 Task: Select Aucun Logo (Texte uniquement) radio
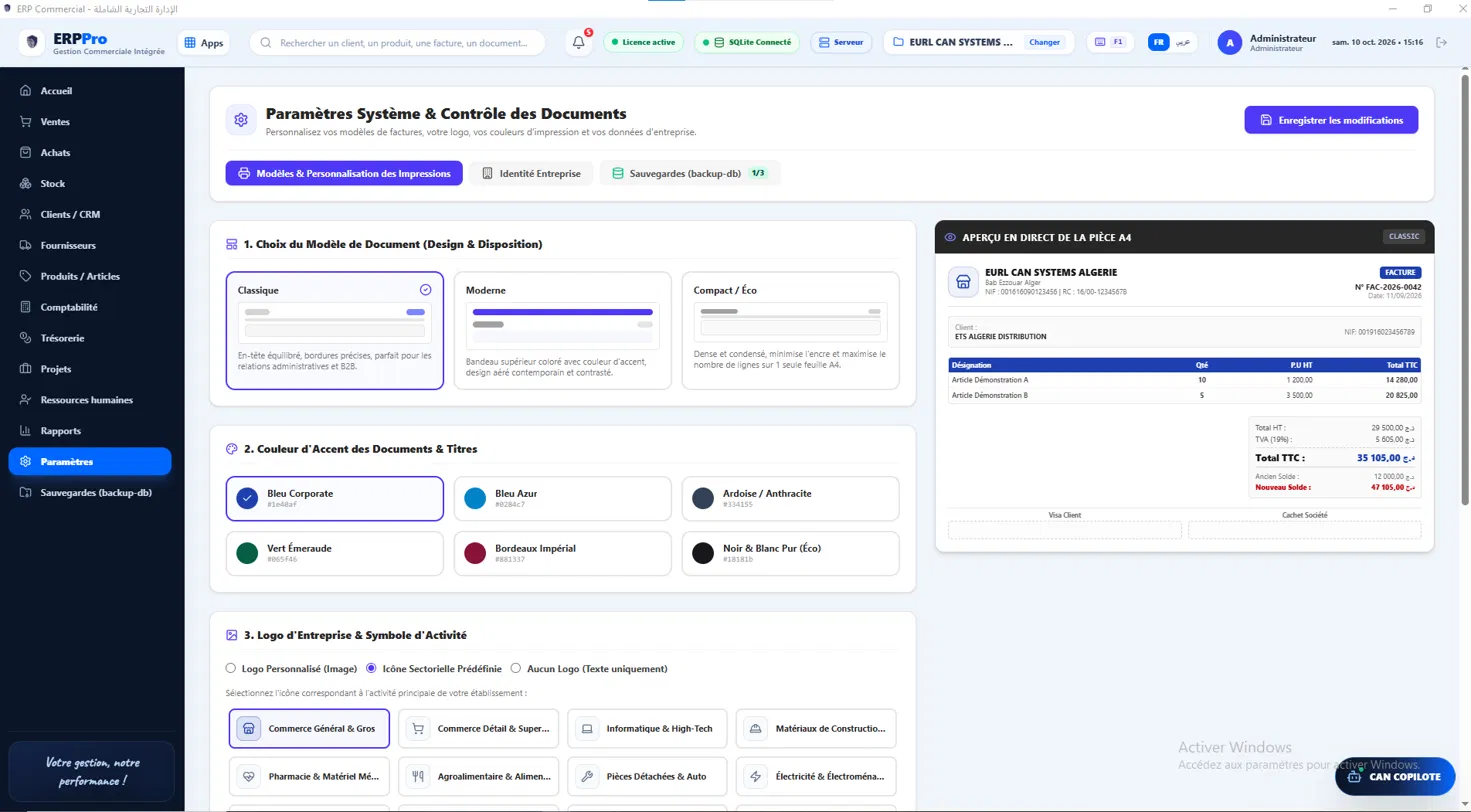(x=516, y=668)
